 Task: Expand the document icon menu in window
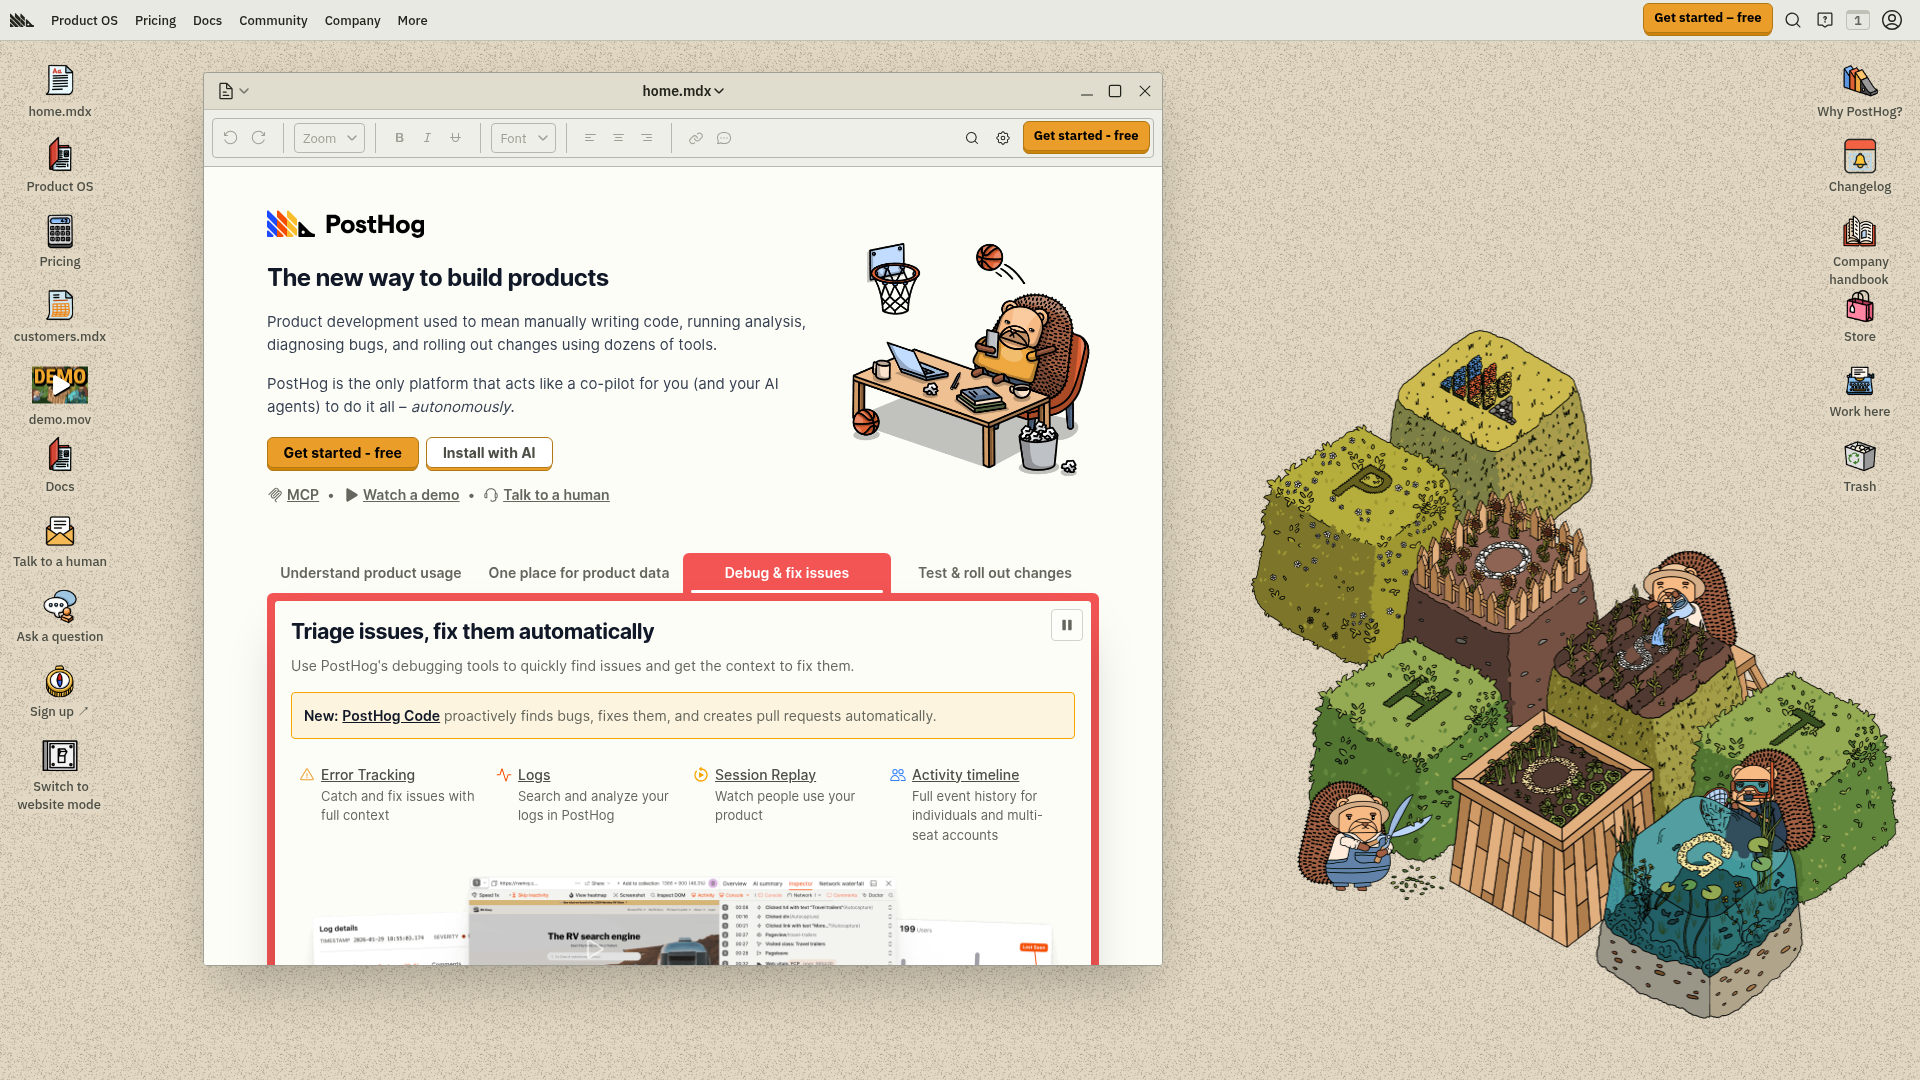[233, 91]
